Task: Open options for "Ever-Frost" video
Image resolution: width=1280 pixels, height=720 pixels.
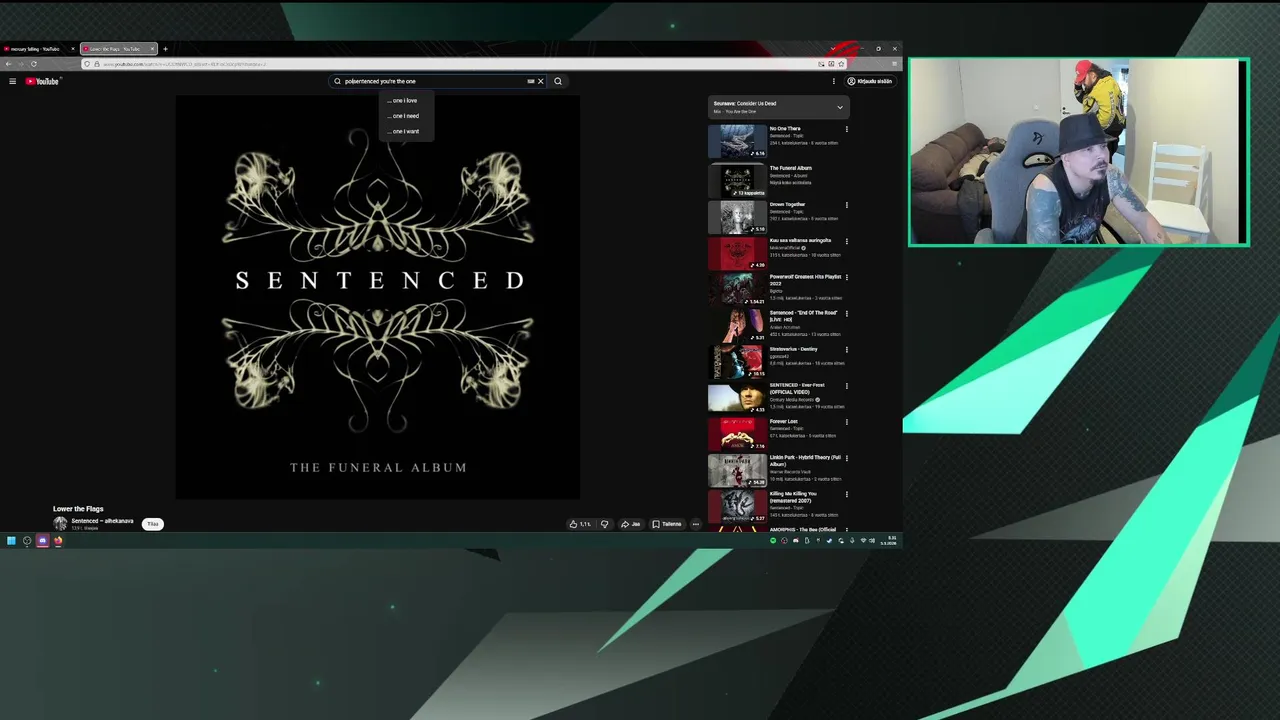Action: tap(847, 386)
